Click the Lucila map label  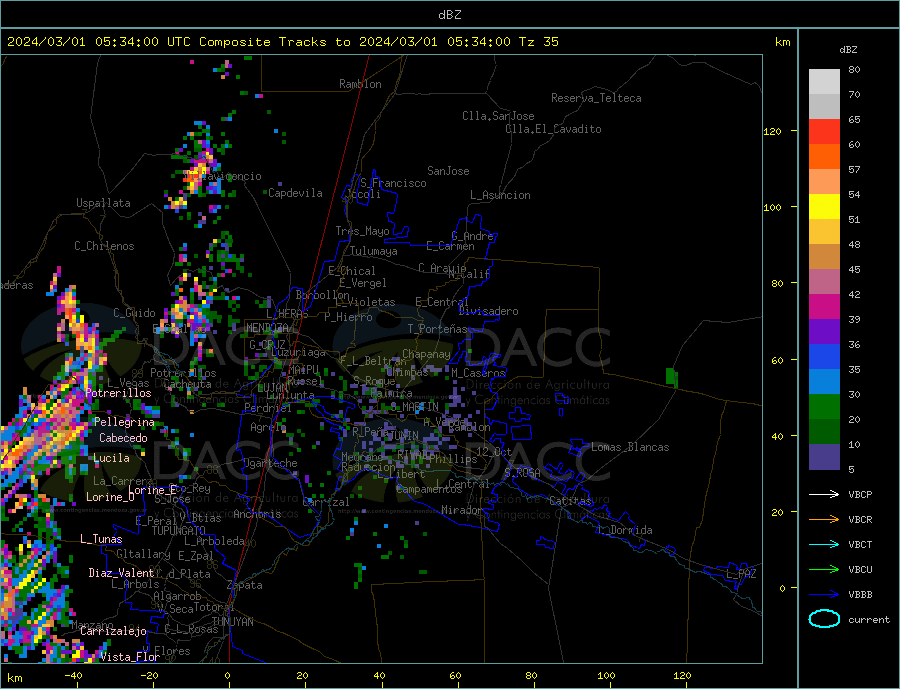(111, 458)
